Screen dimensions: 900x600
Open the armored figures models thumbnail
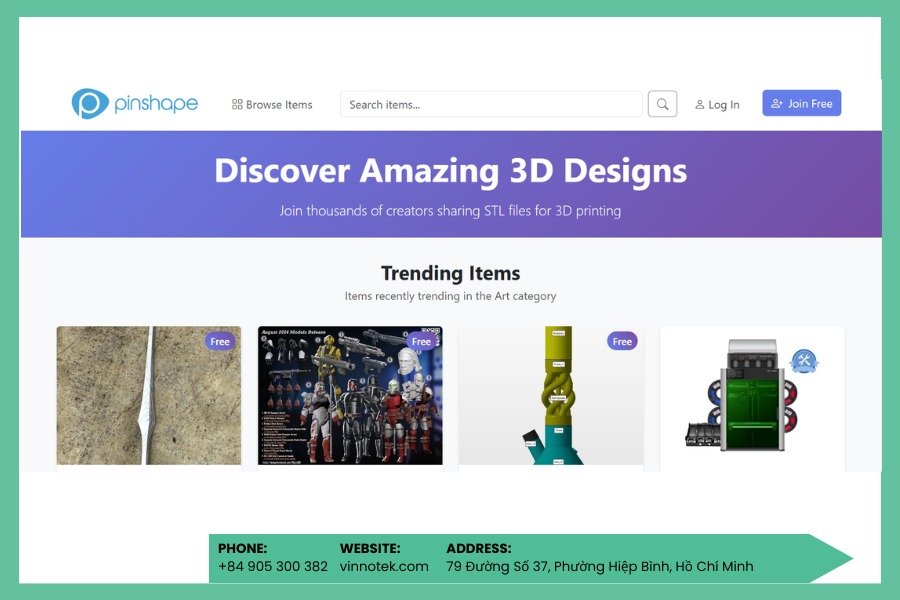click(x=350, y=396)
